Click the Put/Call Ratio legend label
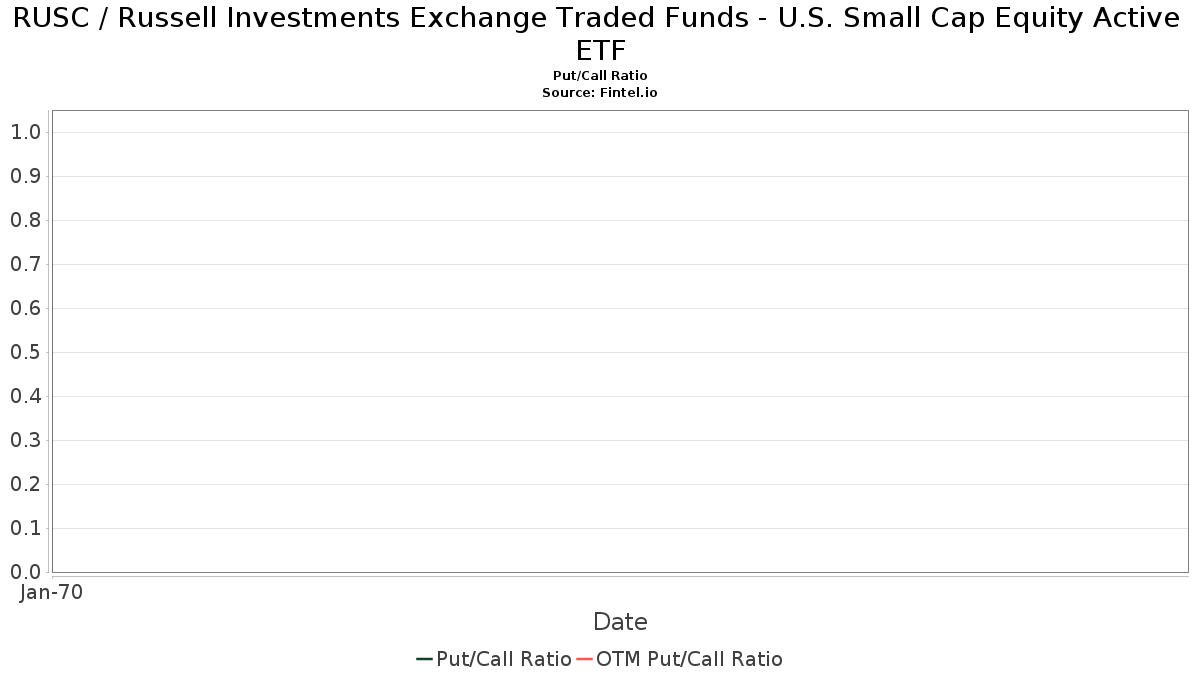 pyautogui.click(x=504, y=659)
